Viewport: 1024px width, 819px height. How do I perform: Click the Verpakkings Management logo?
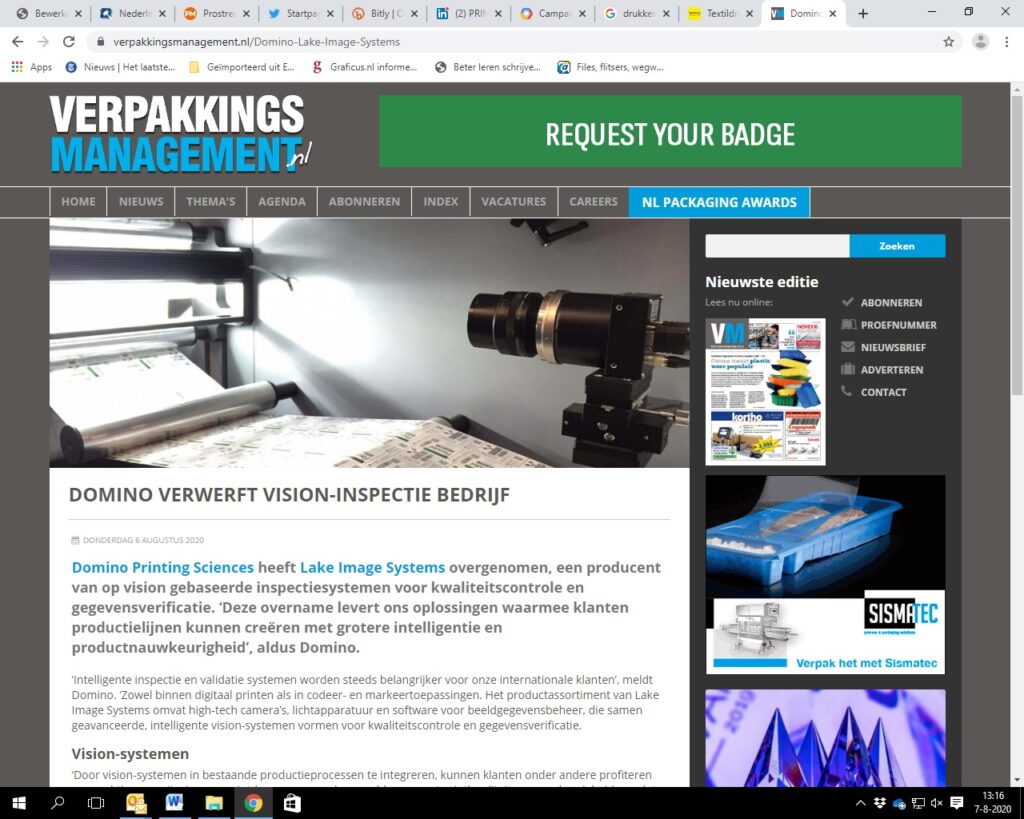(181, 134)
